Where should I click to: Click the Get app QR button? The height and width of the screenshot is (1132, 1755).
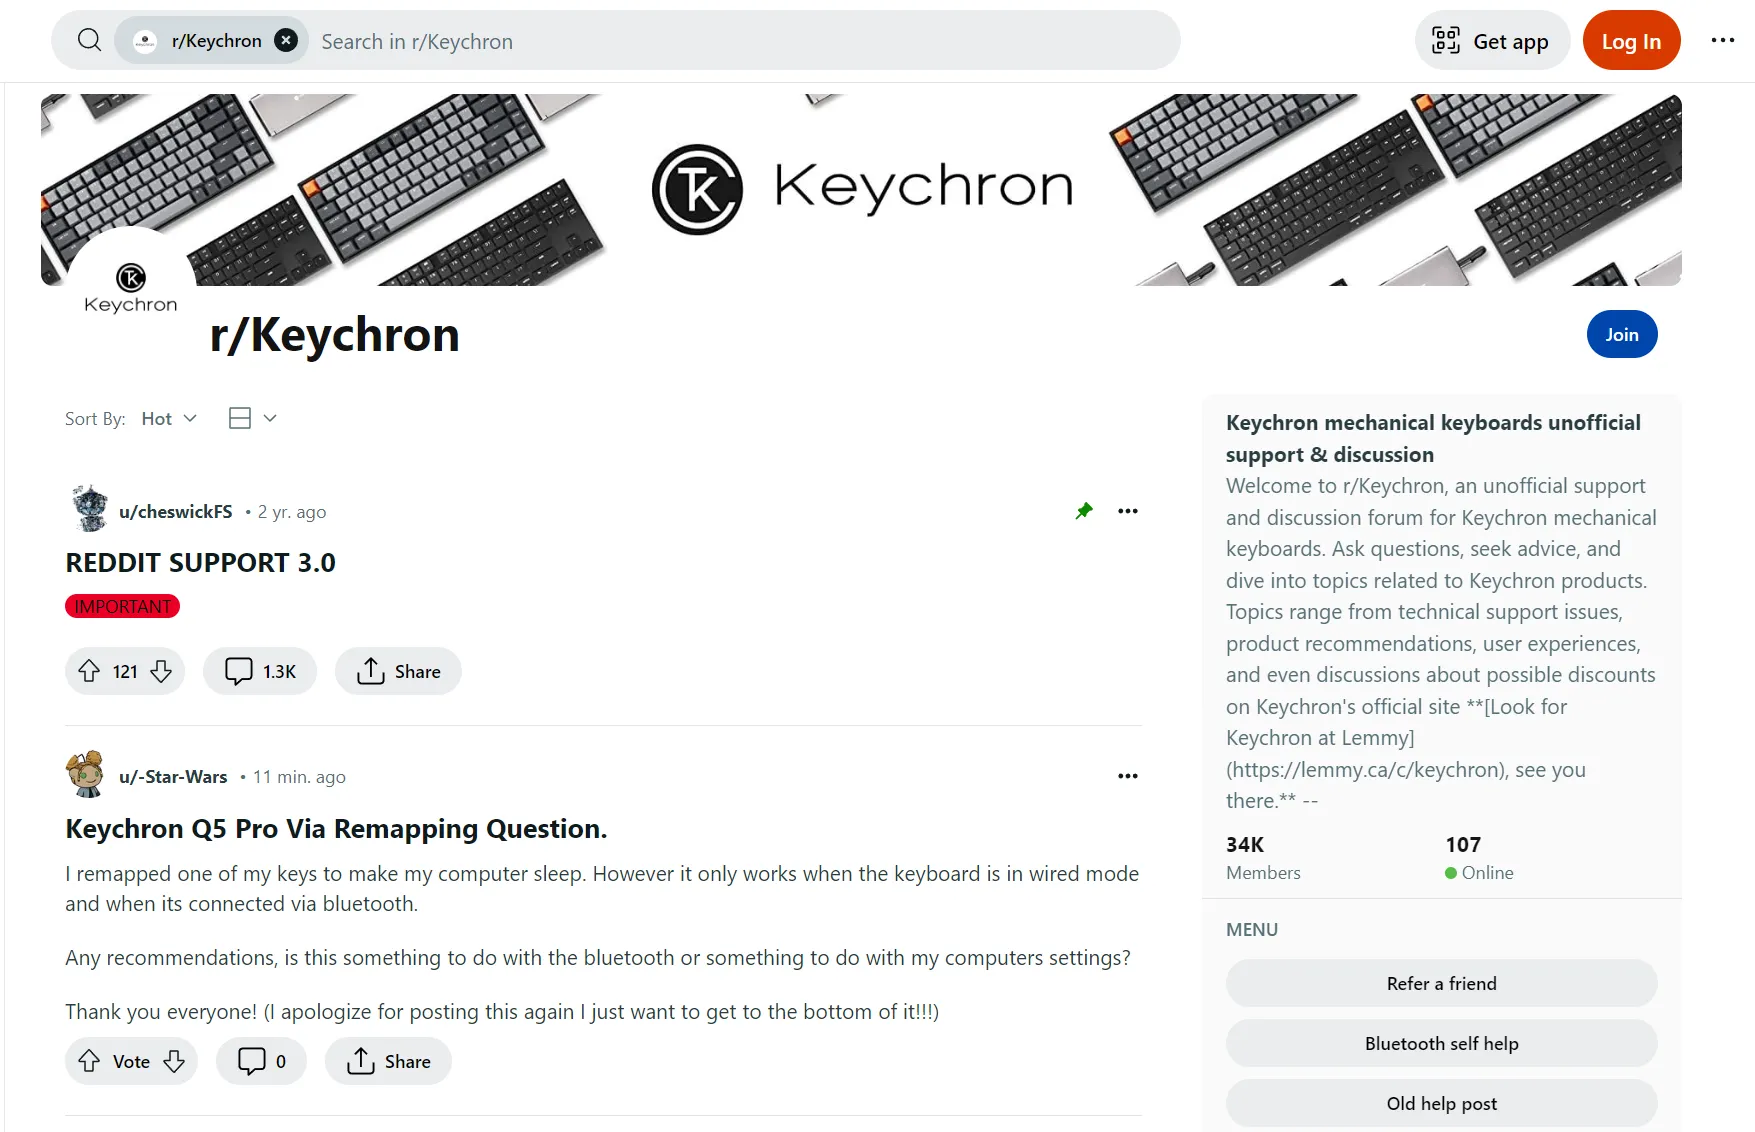tap(1492, 41)
